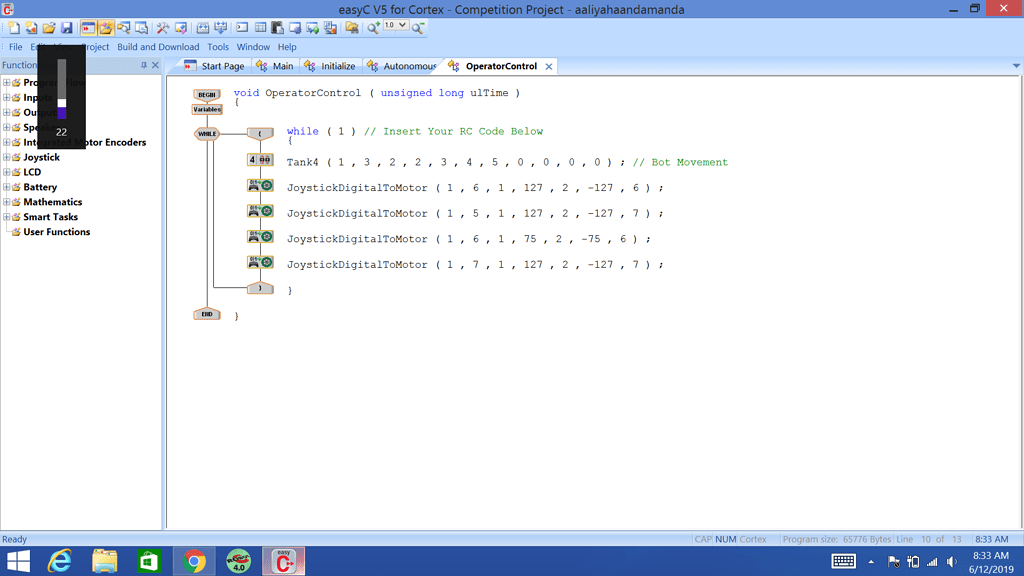Click the first JoystickDigitalToMotor block icon
Image resolution: width=1024 pixels, height=576 pixels.
pyautogui.click(x=261, y=185)
